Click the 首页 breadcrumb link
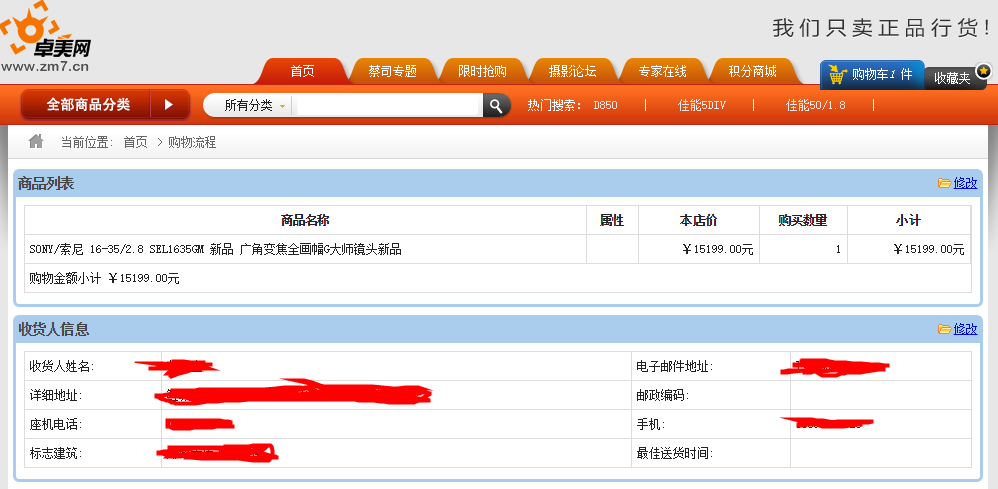The image size is (998, 489). 135,142
